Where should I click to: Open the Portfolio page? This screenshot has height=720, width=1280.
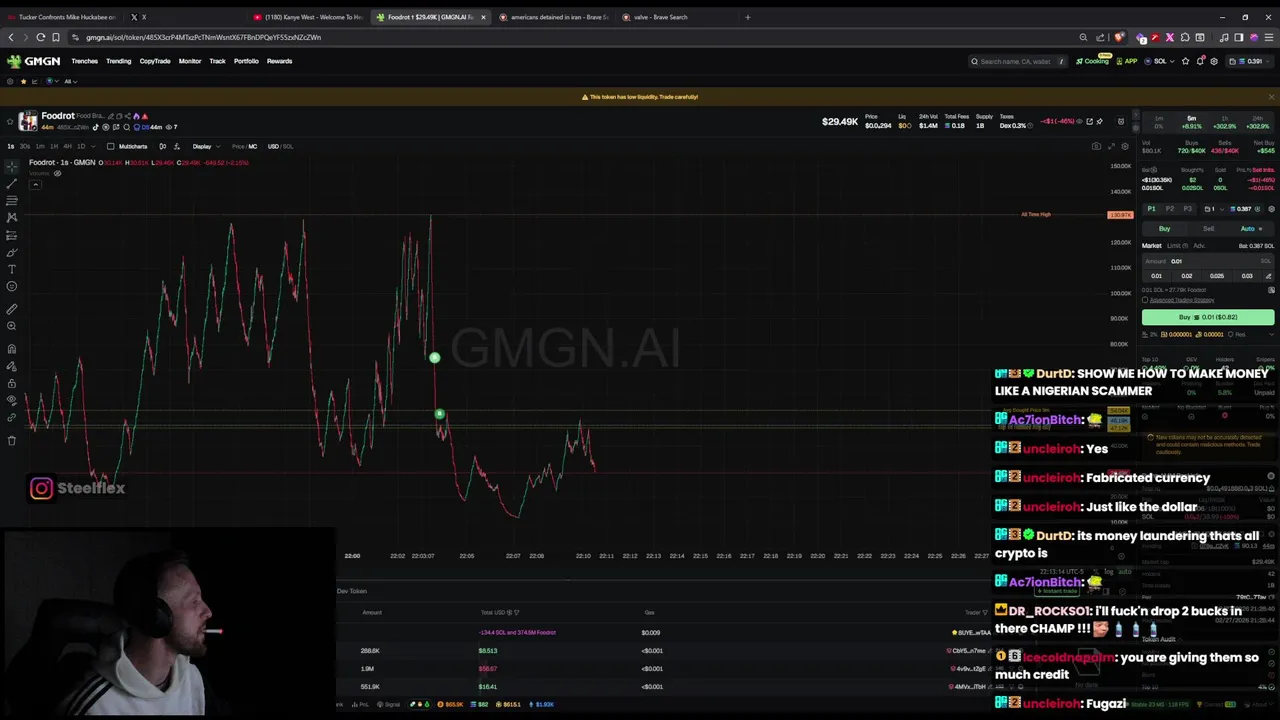(x=246, y=61)
